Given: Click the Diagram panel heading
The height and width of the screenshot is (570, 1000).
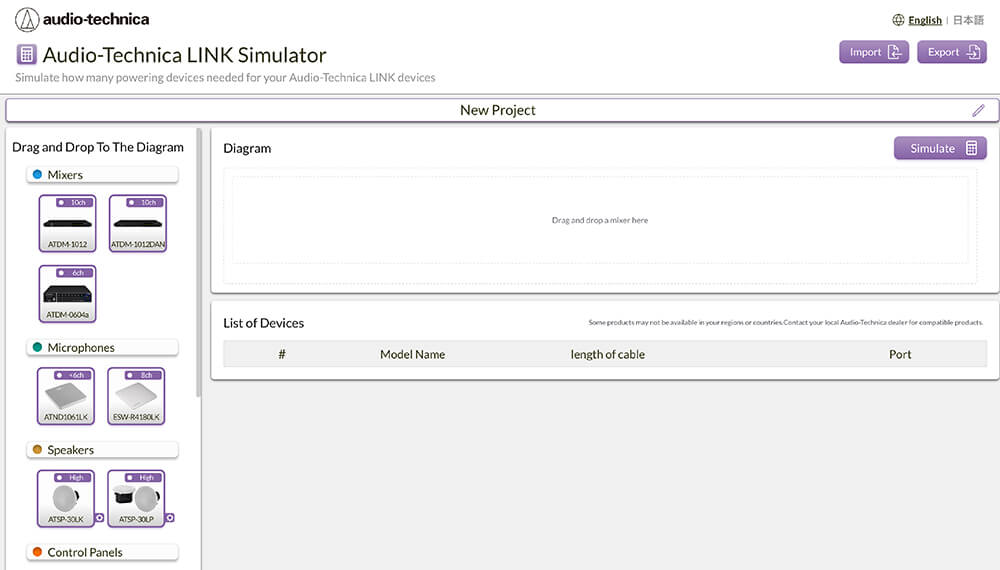Looking at the screenshot, I should pos(247,149).
